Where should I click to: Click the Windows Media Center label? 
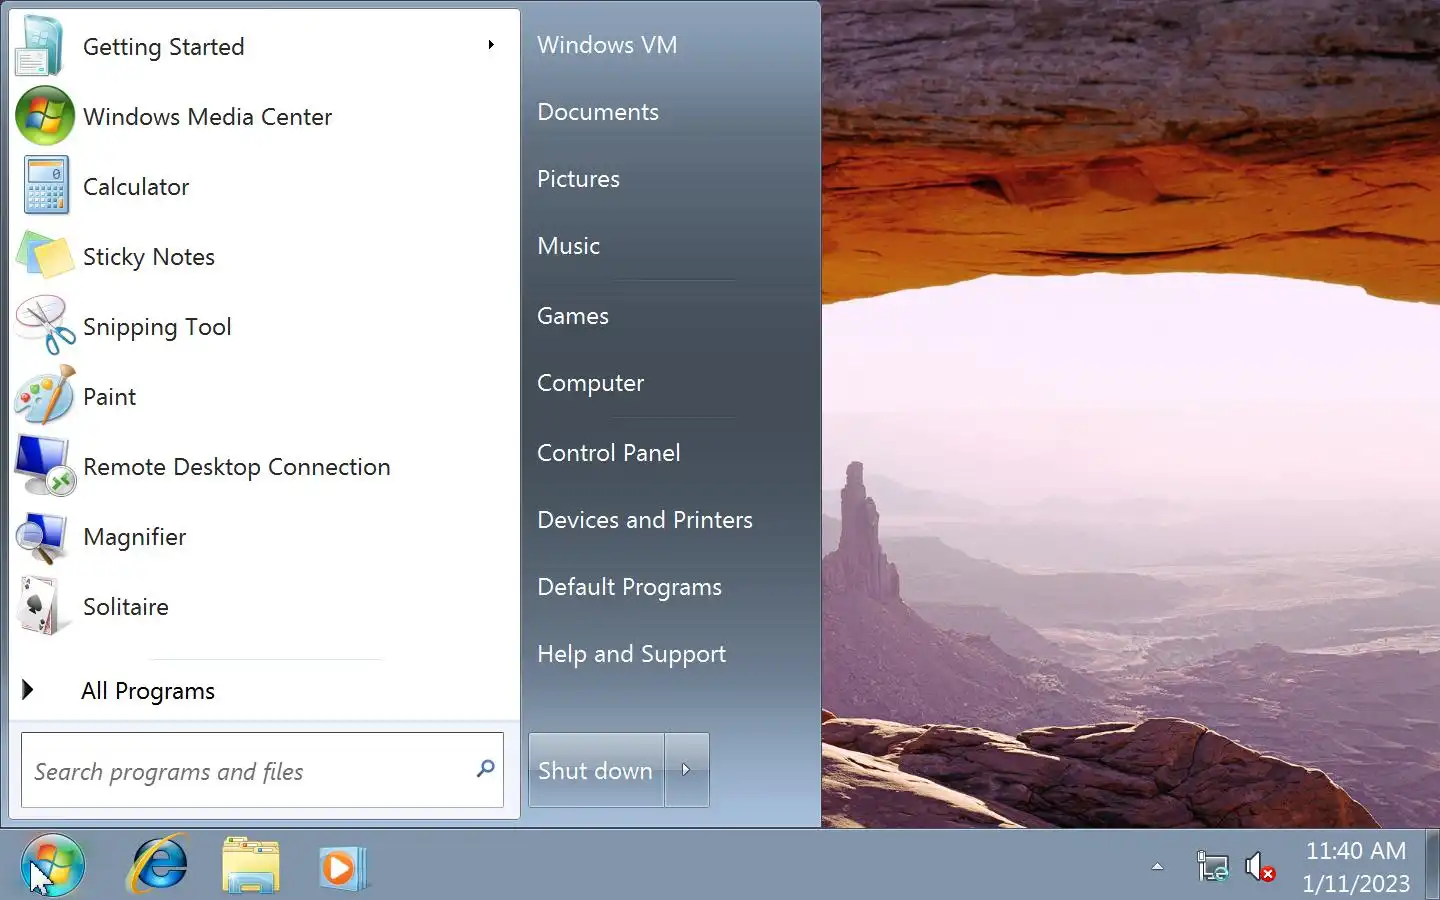point(207,117)
